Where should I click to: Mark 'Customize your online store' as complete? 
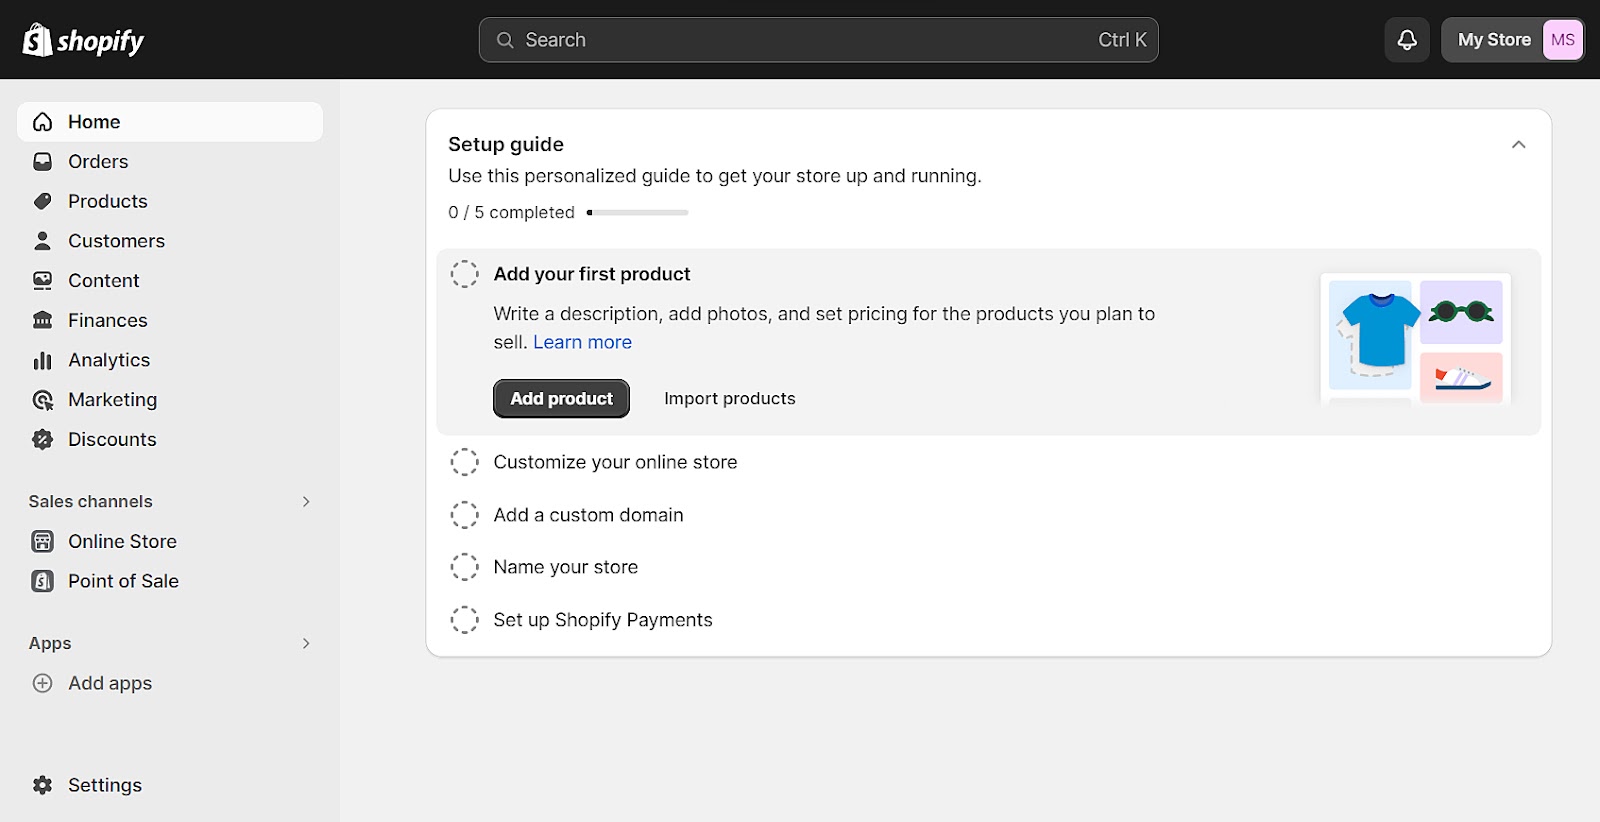coord(465,461)
